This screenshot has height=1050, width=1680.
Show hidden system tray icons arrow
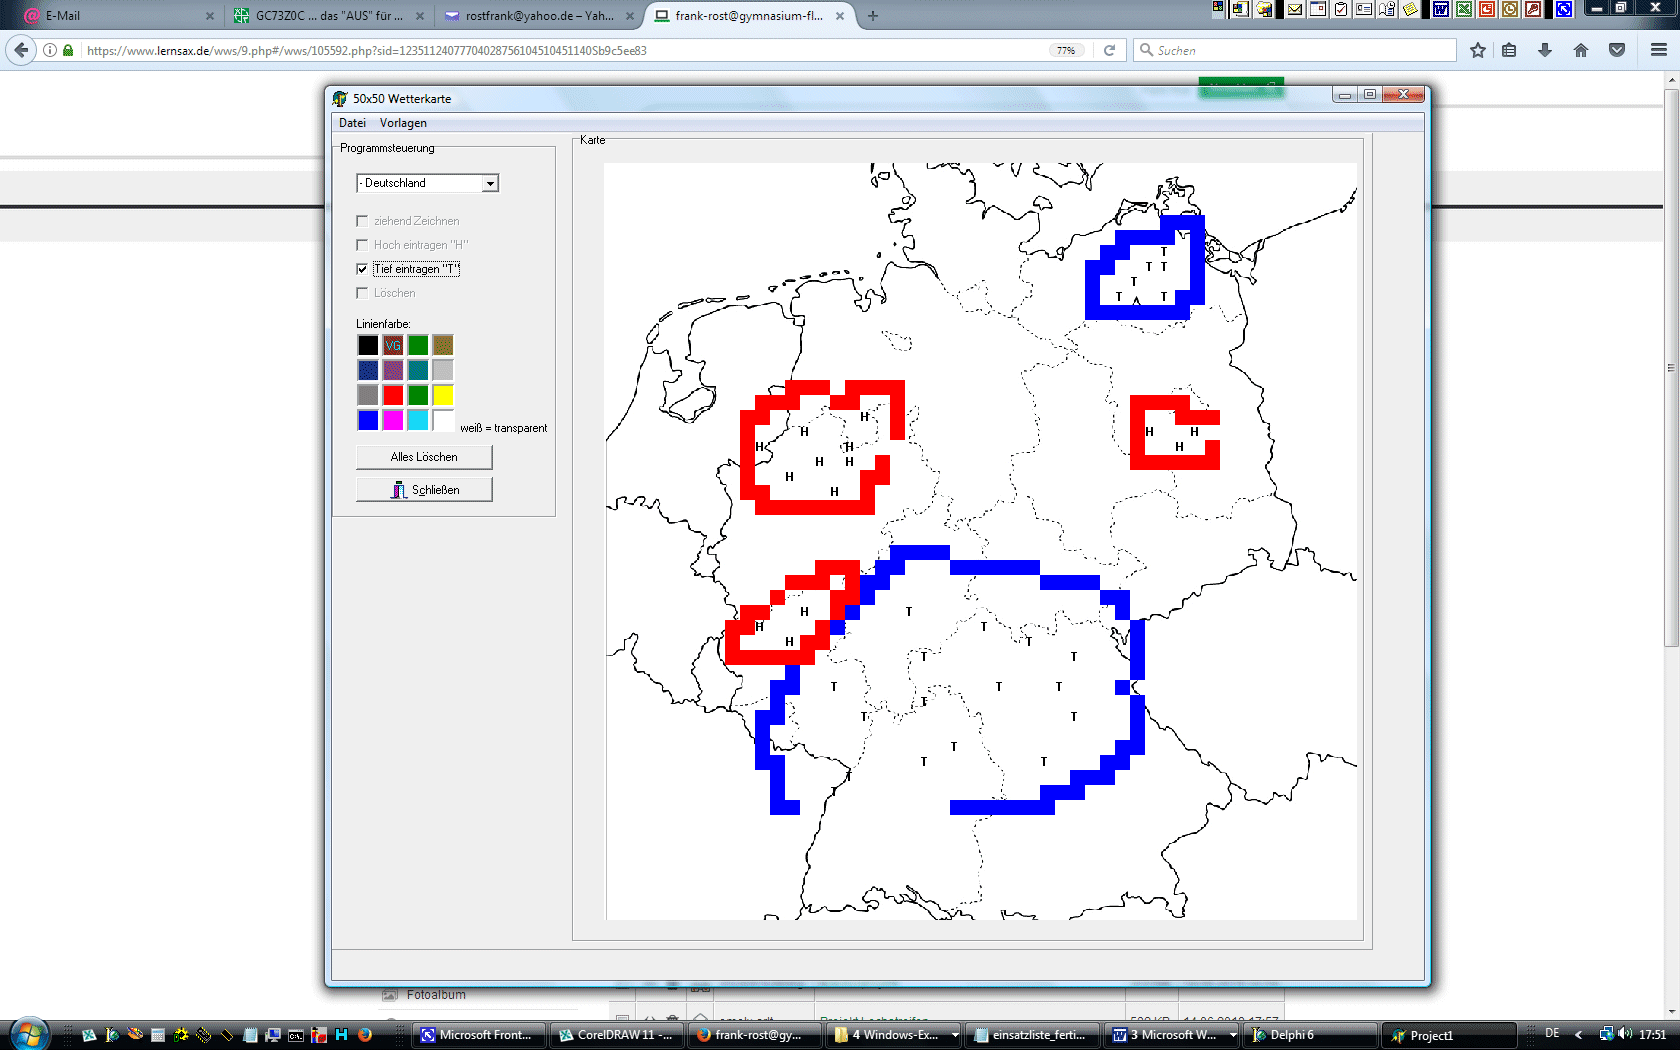[x=1578, y=1034]
